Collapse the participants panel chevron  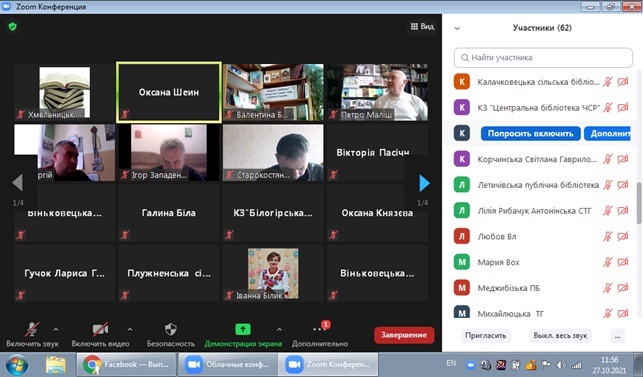point(457,28)
